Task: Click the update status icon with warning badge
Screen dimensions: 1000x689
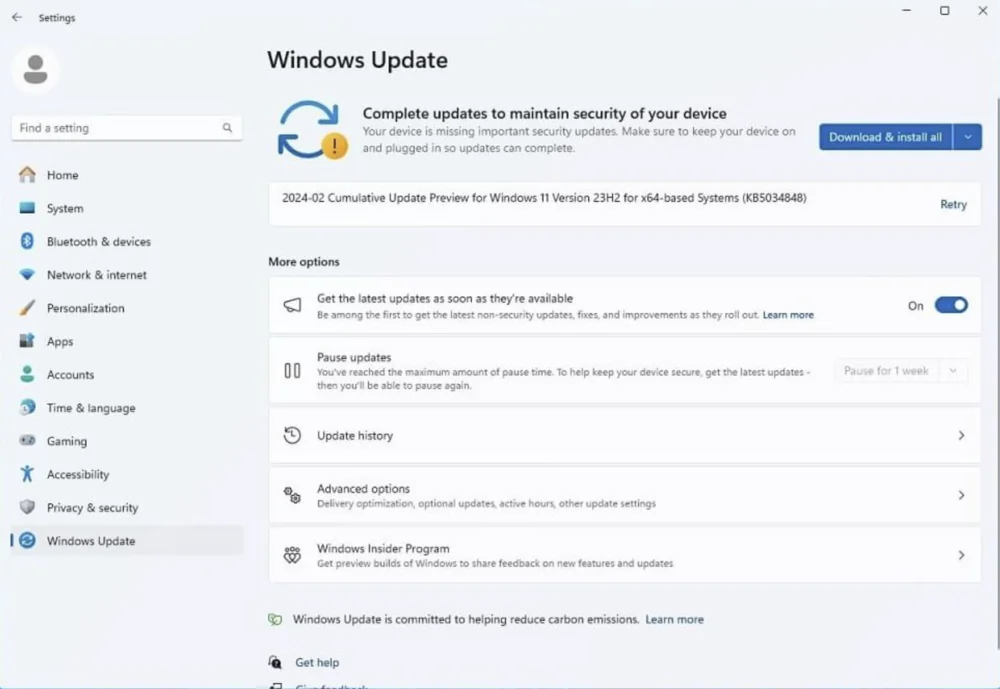Action: [x=312, y=130]
